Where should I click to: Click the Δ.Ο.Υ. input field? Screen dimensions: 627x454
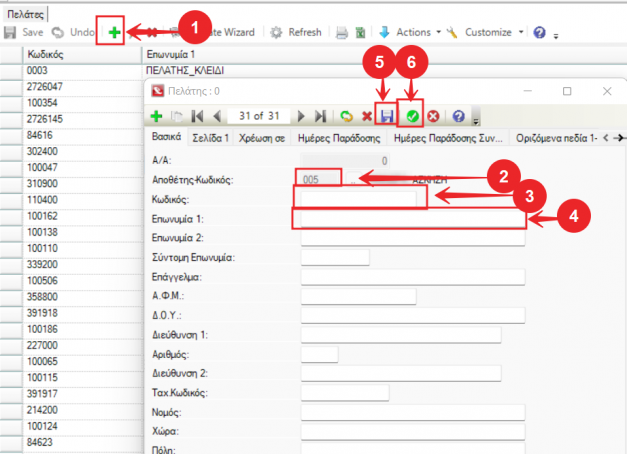[x=413, y=315]
